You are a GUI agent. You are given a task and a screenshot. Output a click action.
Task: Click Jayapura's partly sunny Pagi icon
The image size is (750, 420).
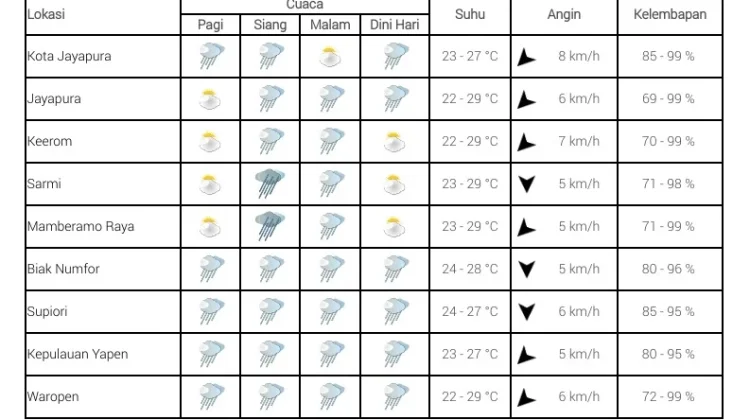(210, 99)
